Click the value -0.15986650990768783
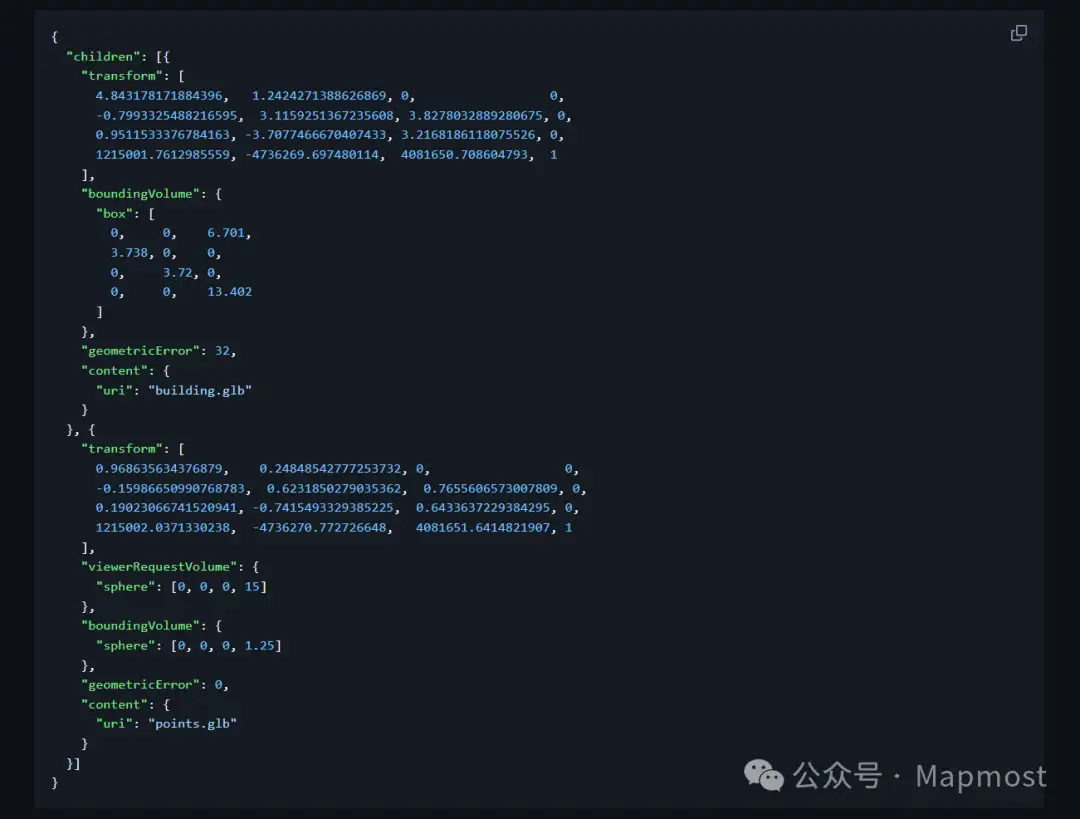The width and height of the screenshot is (1080, 819). (x=169, y=489)
